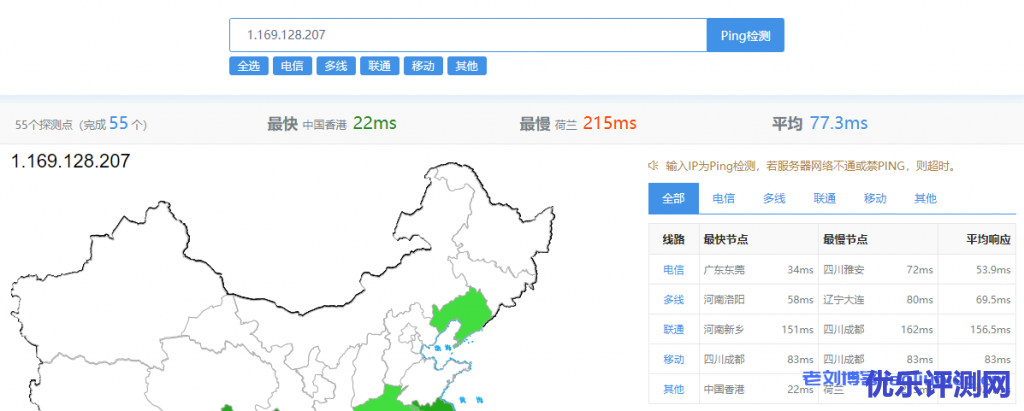Open the 联通 line link in table
Image resolution: width=1024 pixels, height=411 pixels.
point(673,330)
